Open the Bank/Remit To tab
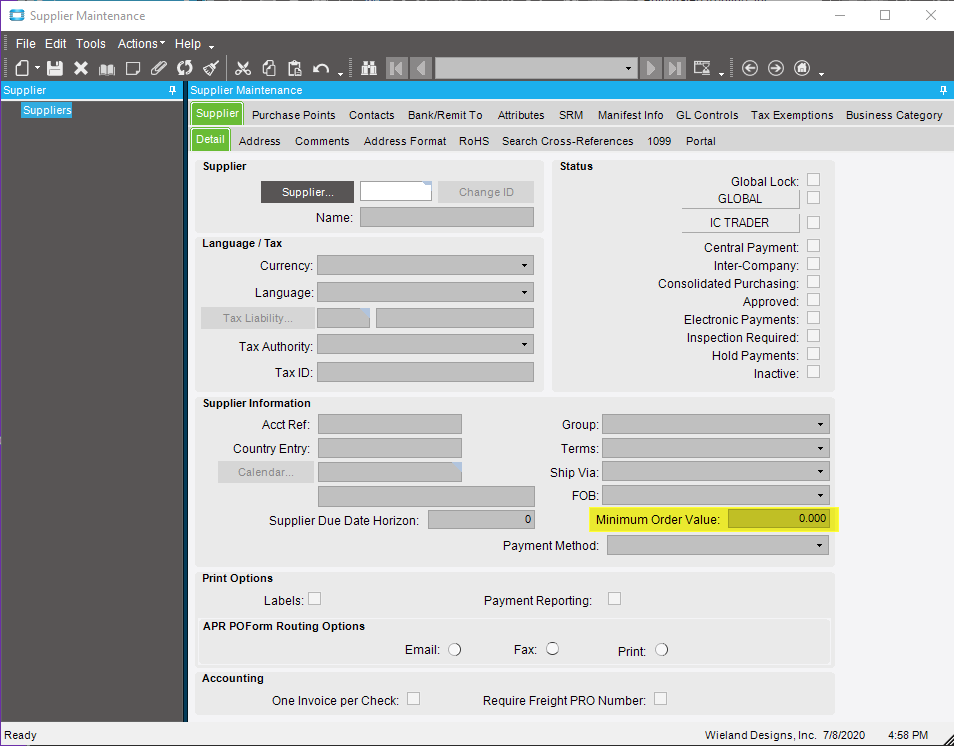Viewport: 954px width, 746px height. (x=445, y=115)
